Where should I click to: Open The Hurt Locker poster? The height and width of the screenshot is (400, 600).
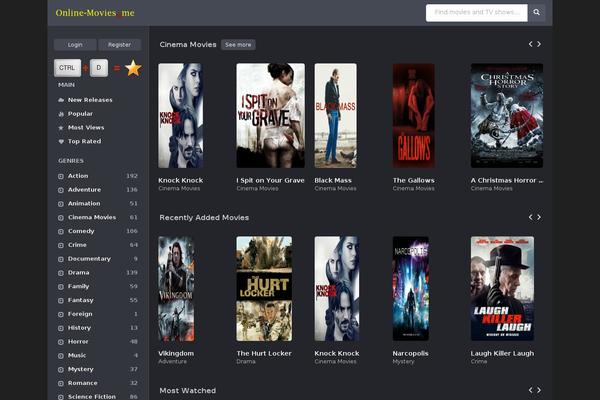(x=264, y=289)
